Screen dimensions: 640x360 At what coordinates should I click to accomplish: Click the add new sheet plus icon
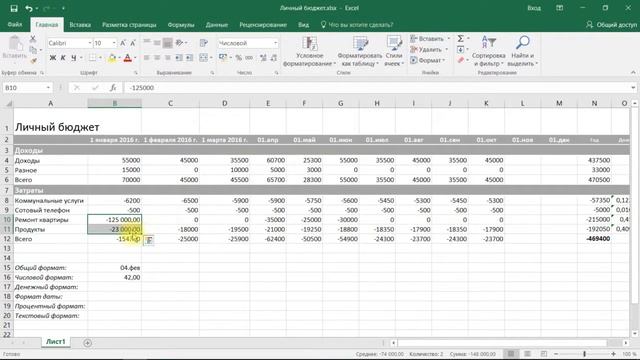87,343
